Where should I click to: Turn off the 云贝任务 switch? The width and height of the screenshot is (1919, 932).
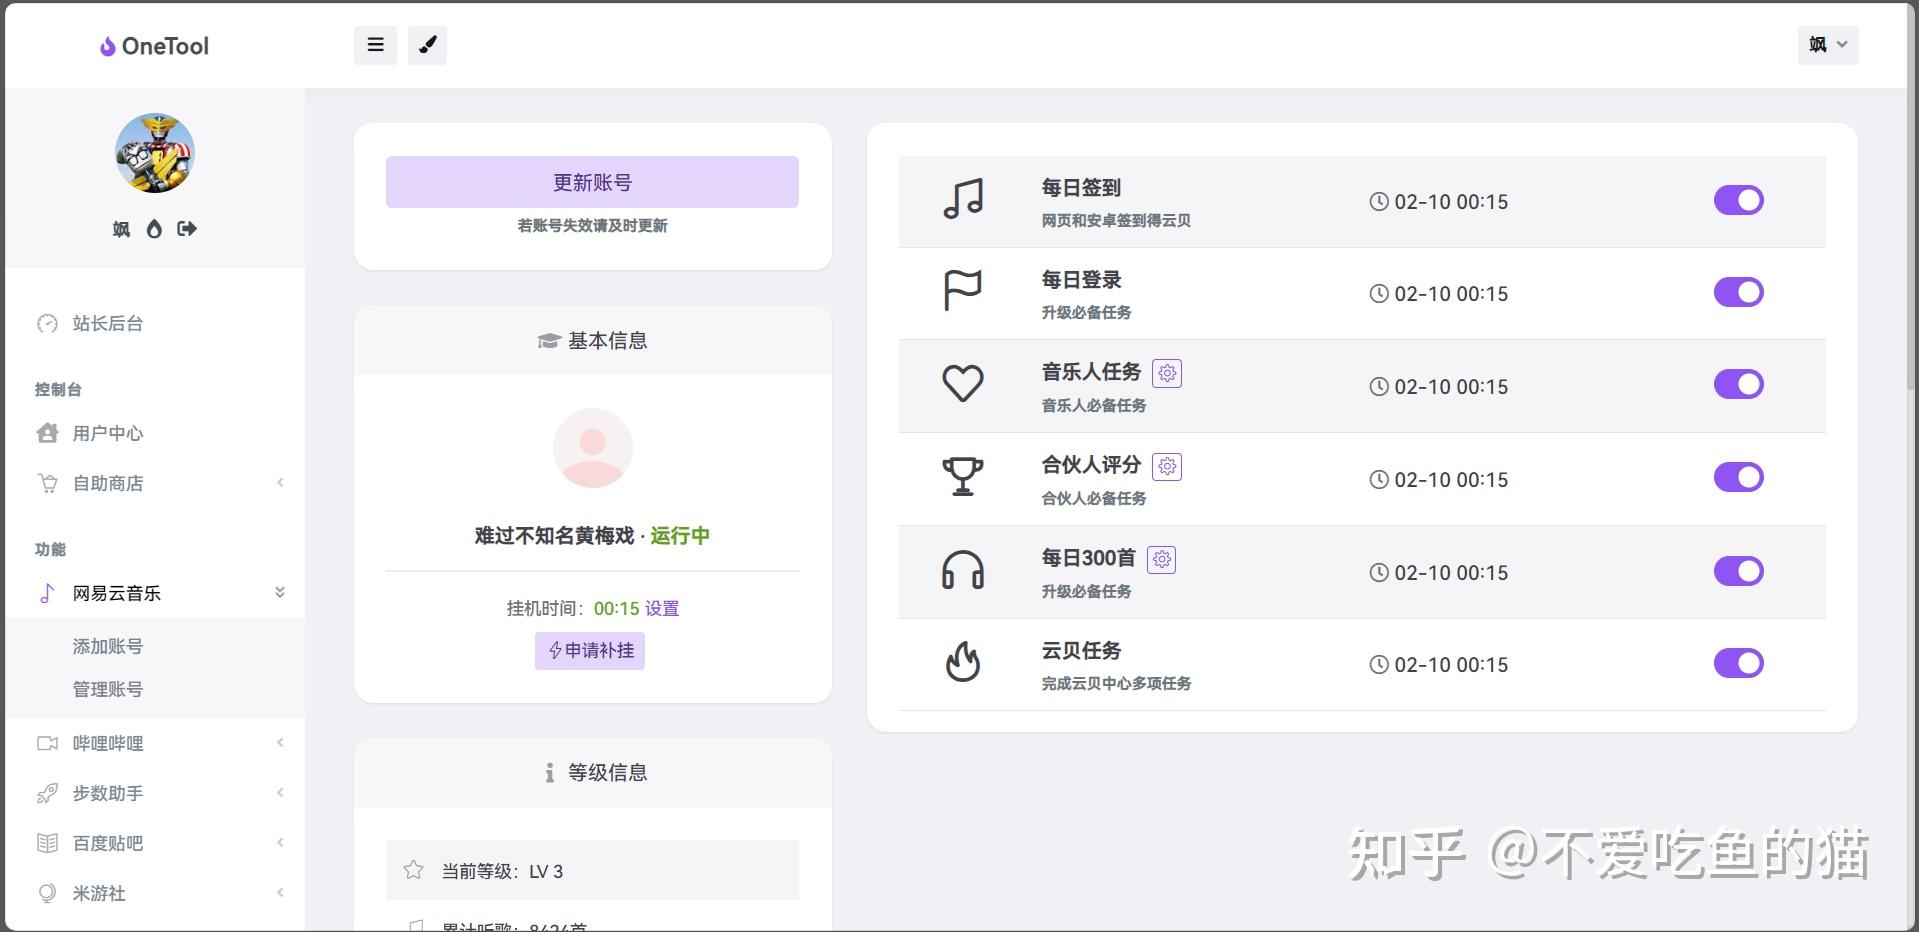pyautogui.click(x=1739, y=663)
